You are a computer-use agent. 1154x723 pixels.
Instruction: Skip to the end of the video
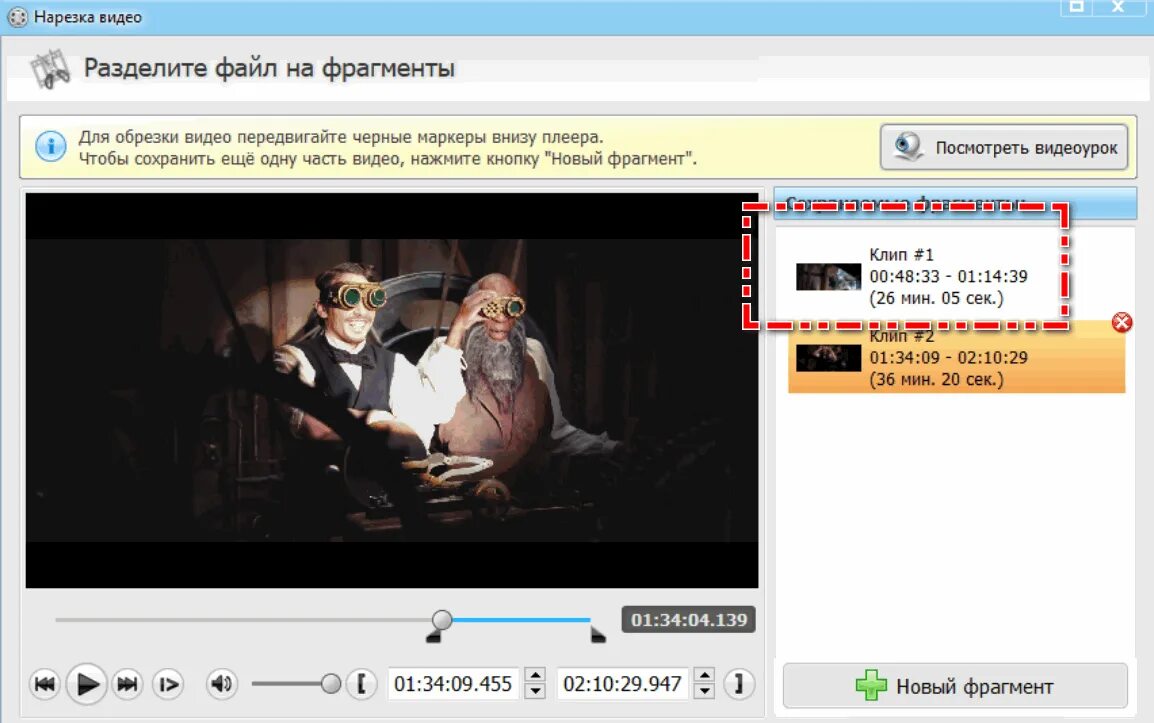click(x=127, y=684)
